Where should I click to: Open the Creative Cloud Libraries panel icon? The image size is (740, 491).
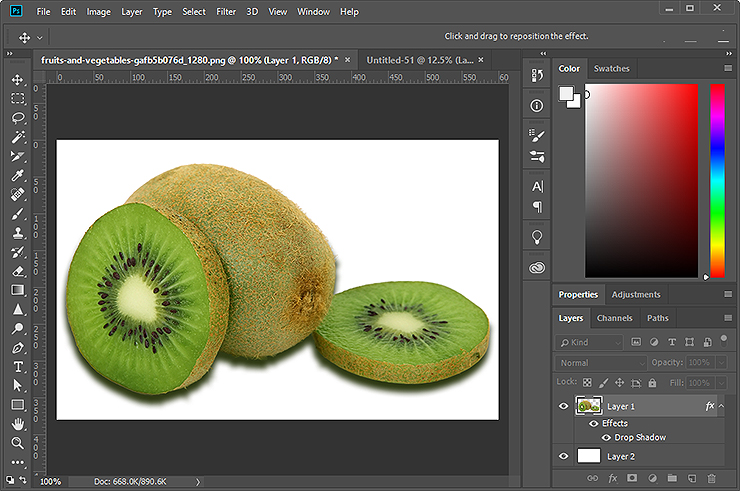pyautogui.click(x=537, y=268)
